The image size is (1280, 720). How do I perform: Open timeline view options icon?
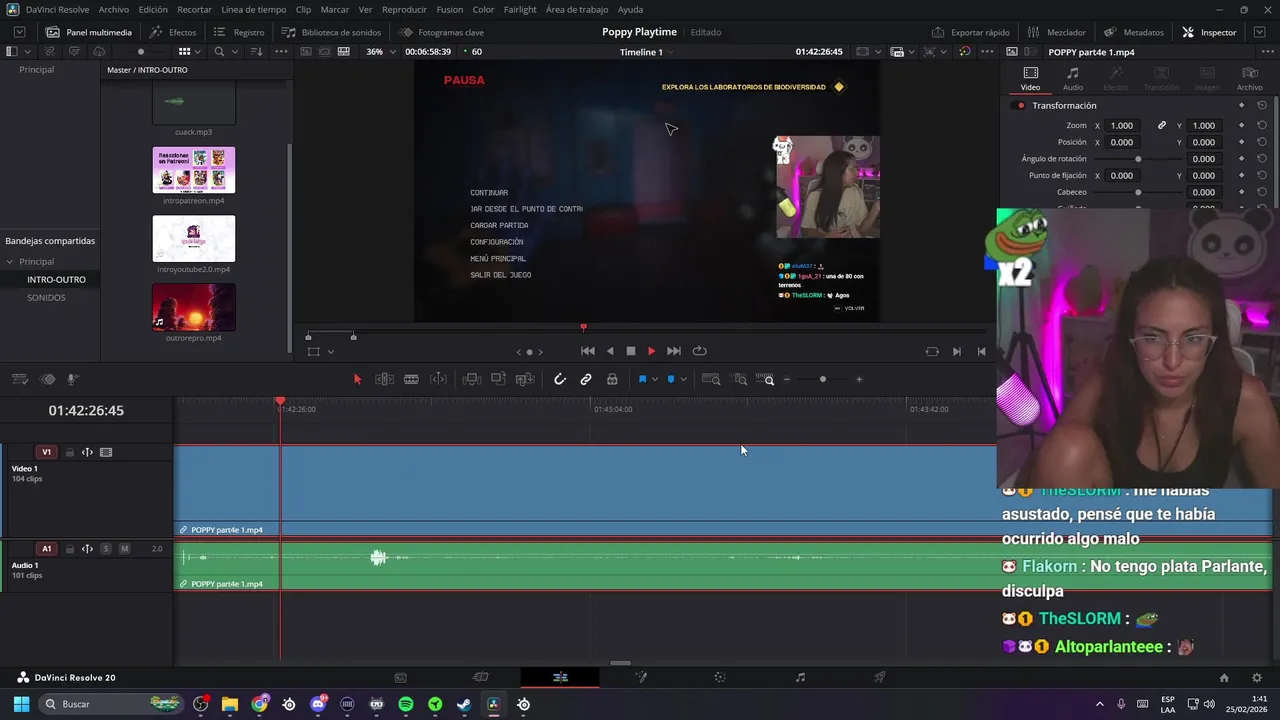(x=19, y=379)
